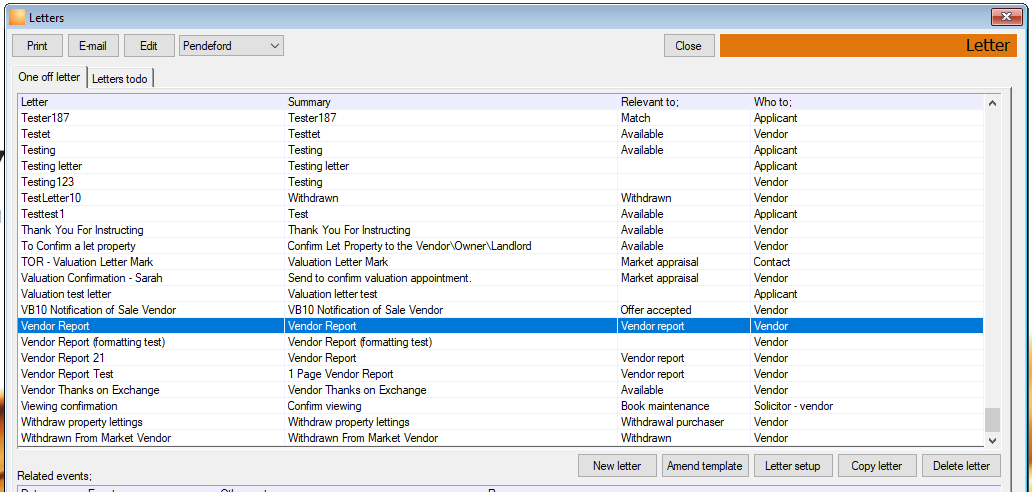Image resolution: width=1032 pixels, height=492 pixels.
Task: Click the Letters window app icon
Action: tap(18, 17)
